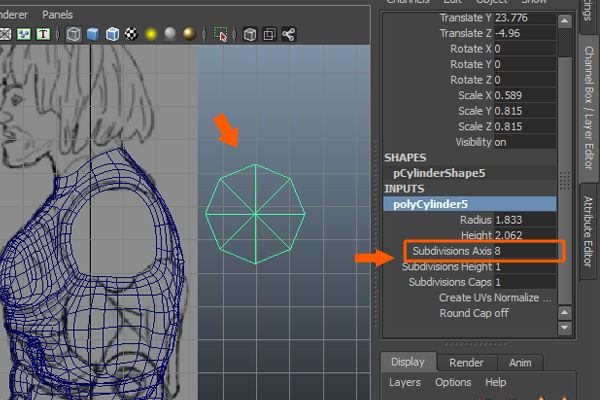Screen dimensions: 600x400
Task: Open the Panels menu
Action: (57, 15)
